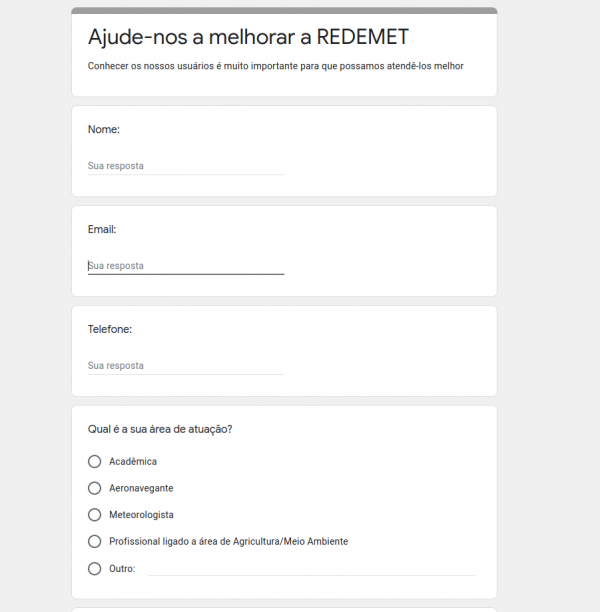Click the "Profissional ligado a área" label text
This screenshot has width=600, height=612.
(x=228, y=542)
